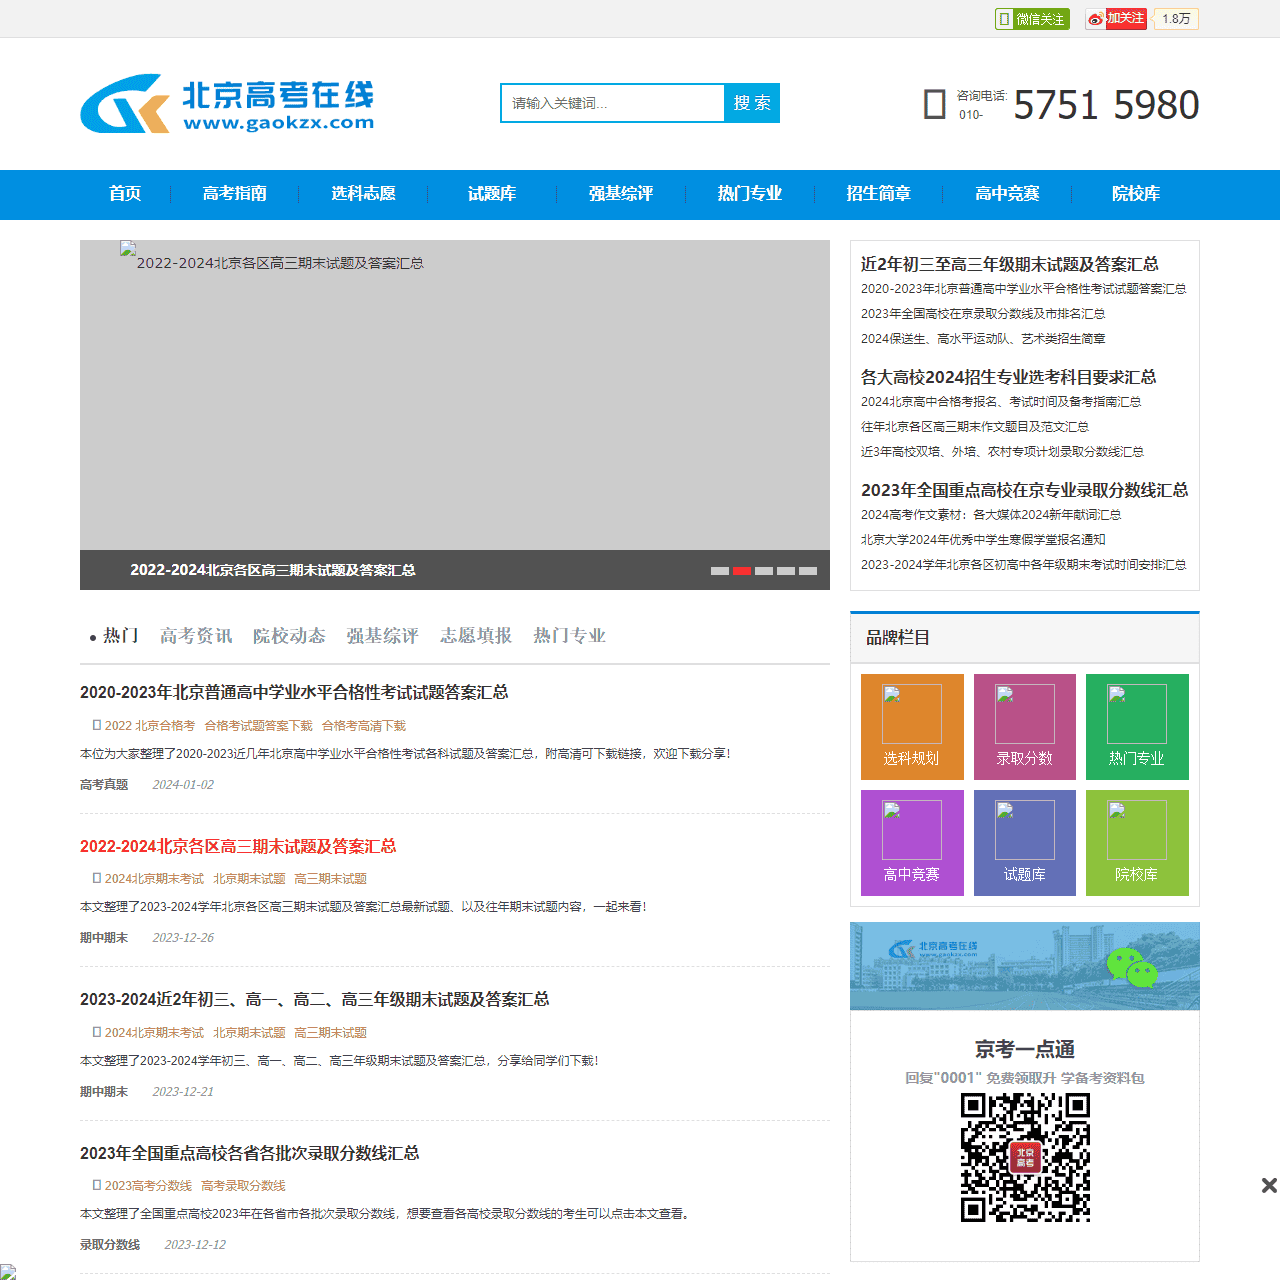The height and width of the screenshot is (1280, 1280).
Task: Open 强基综评 in the navigation bar
Action: (x=621, y=194)
